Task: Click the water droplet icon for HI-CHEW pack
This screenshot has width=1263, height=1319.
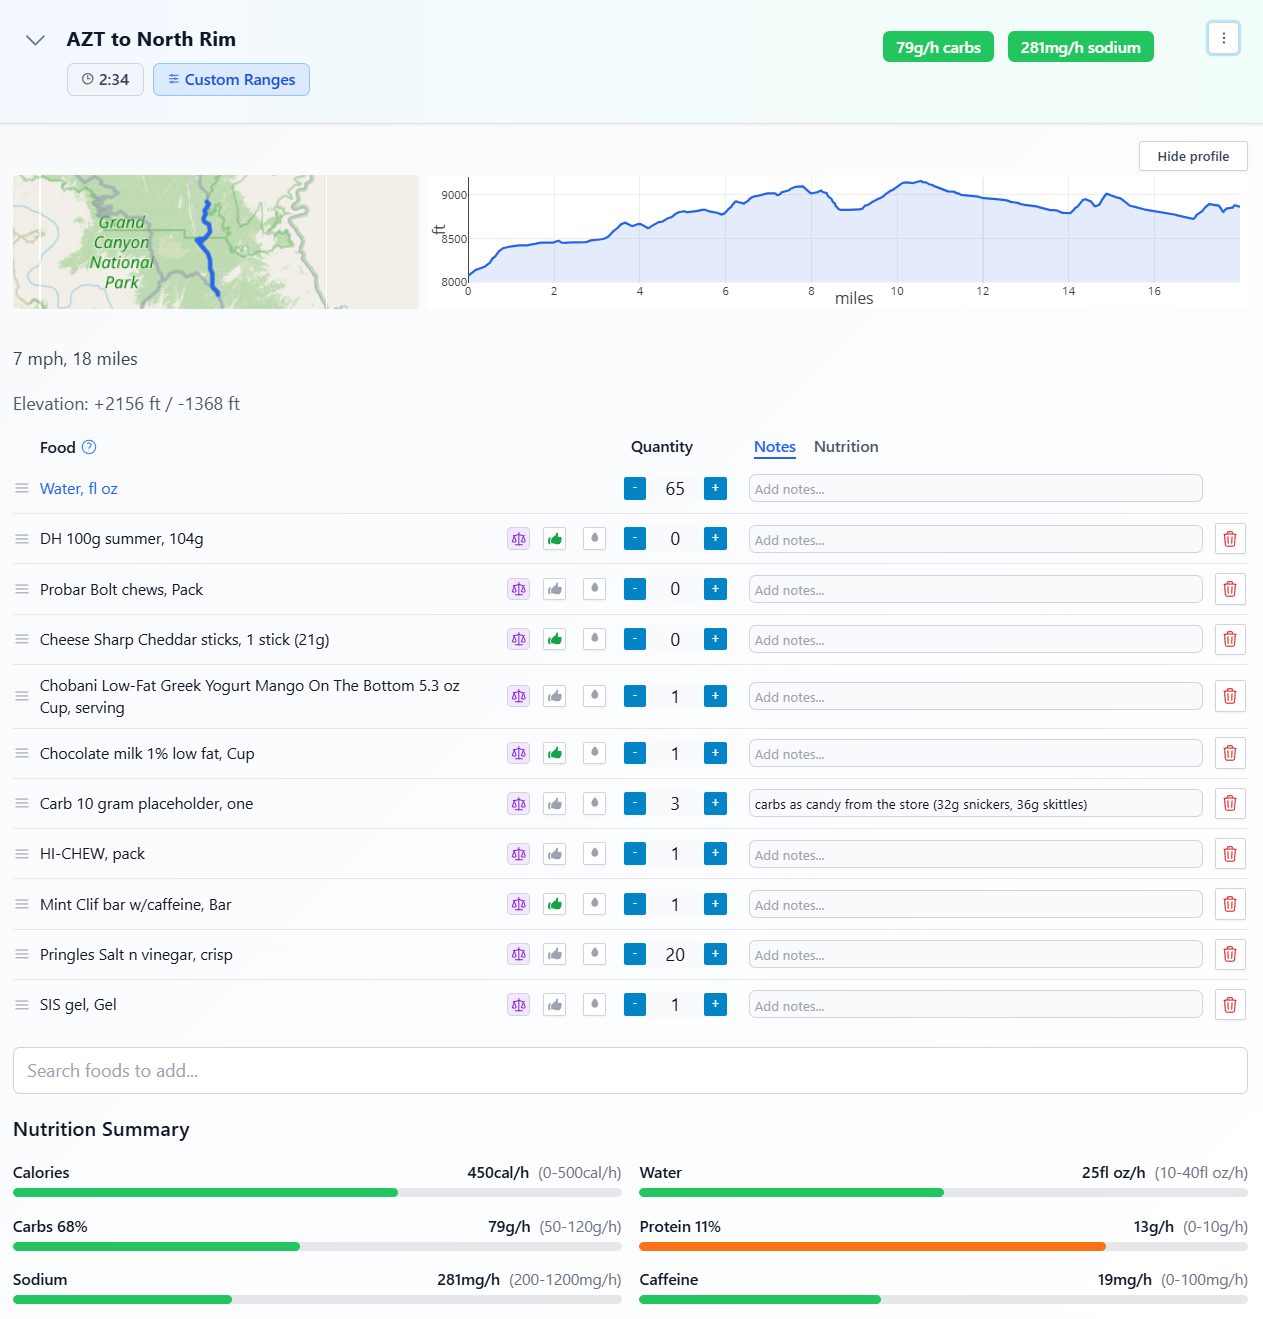Action: pyautogui.click(x=594, y=854)
